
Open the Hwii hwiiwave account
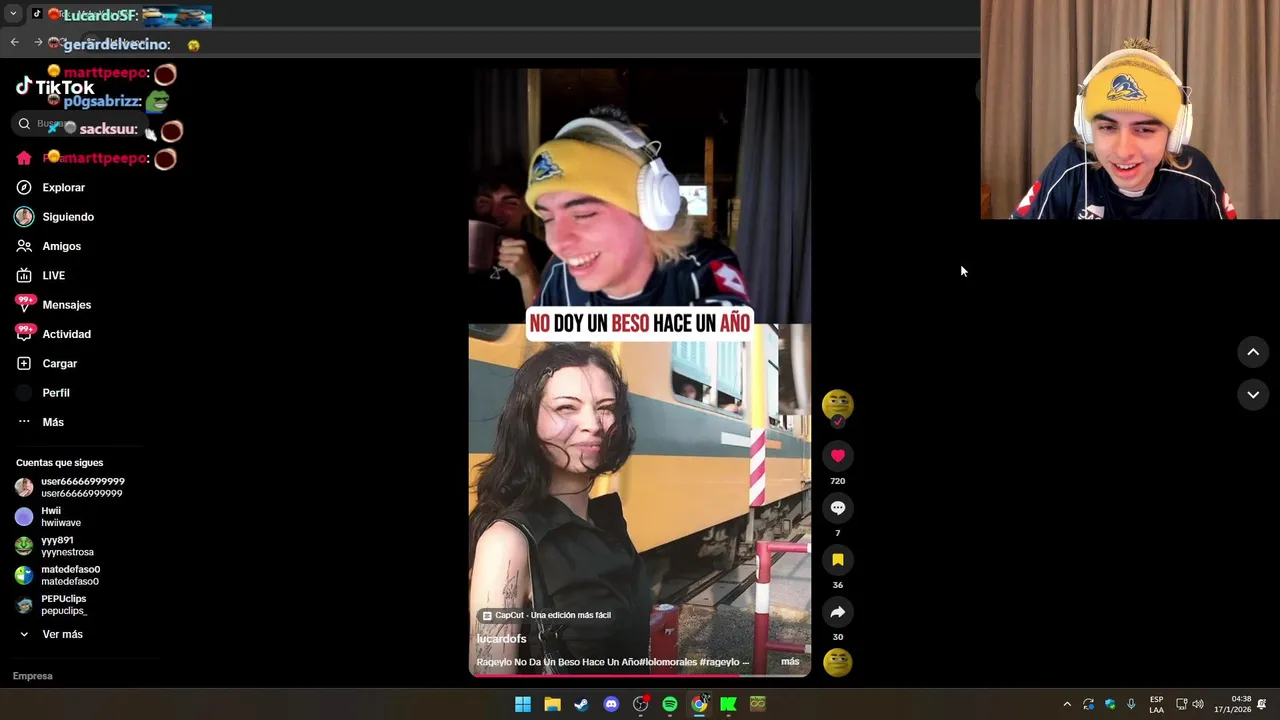tap(48, 516)
